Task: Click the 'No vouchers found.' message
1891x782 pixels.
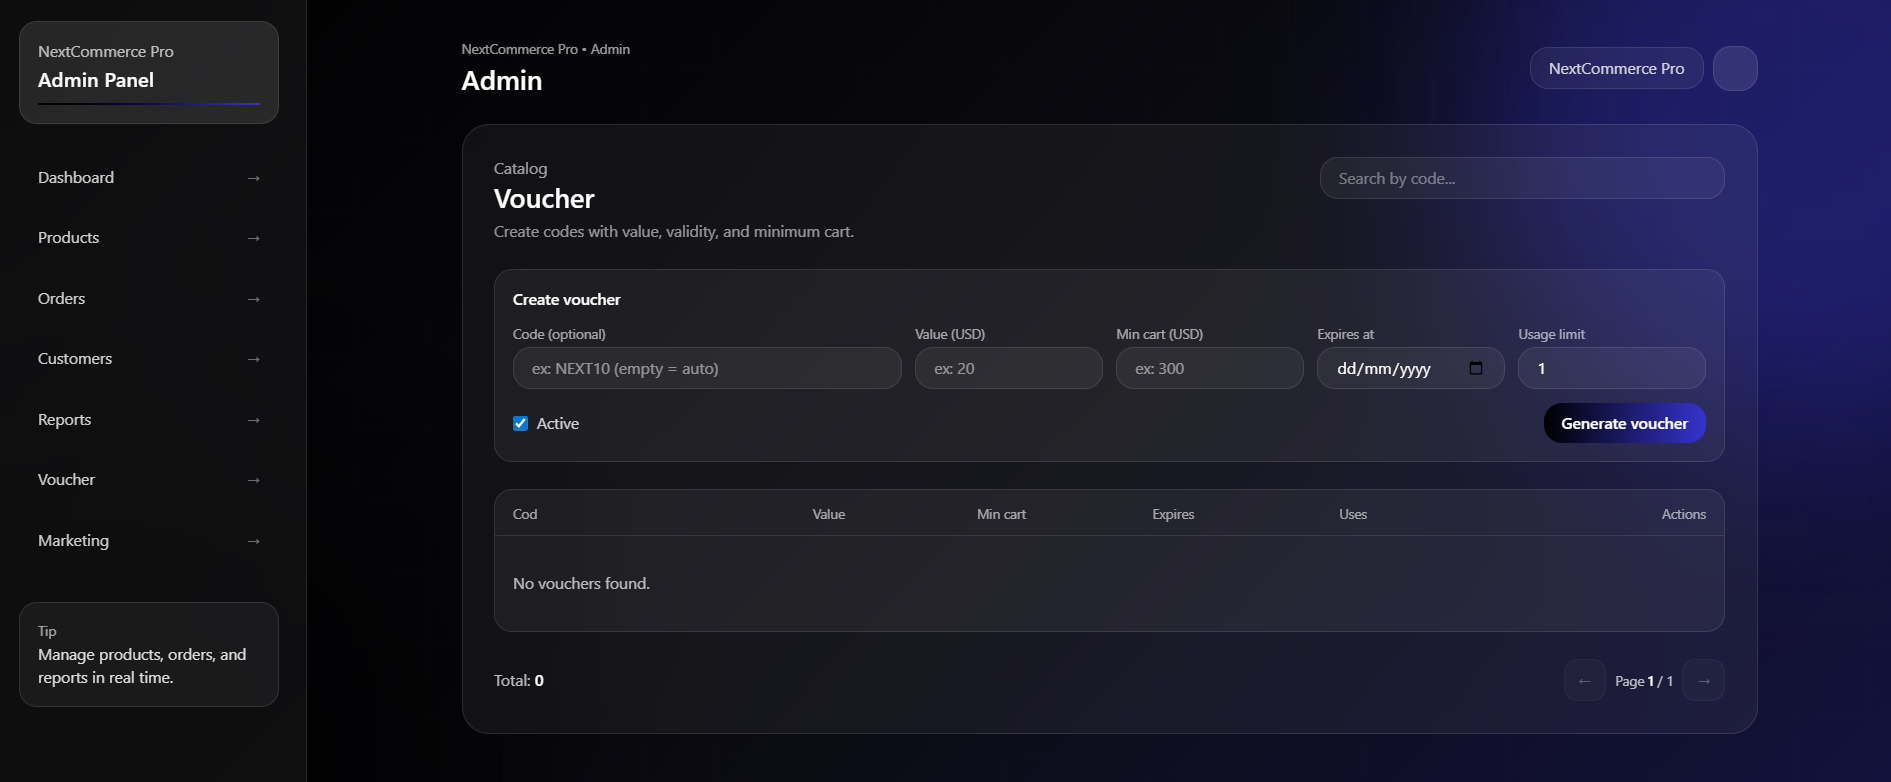Action: click(581, 583)
